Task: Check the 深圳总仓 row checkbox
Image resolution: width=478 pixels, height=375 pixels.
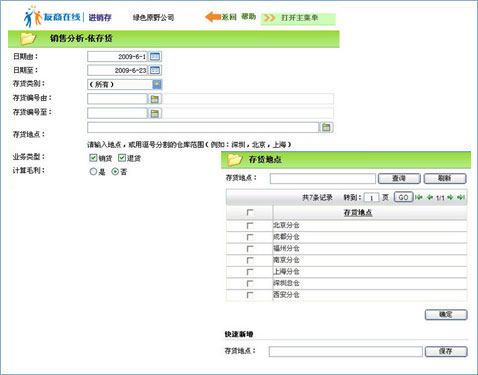Action: (x=250, y=283)
